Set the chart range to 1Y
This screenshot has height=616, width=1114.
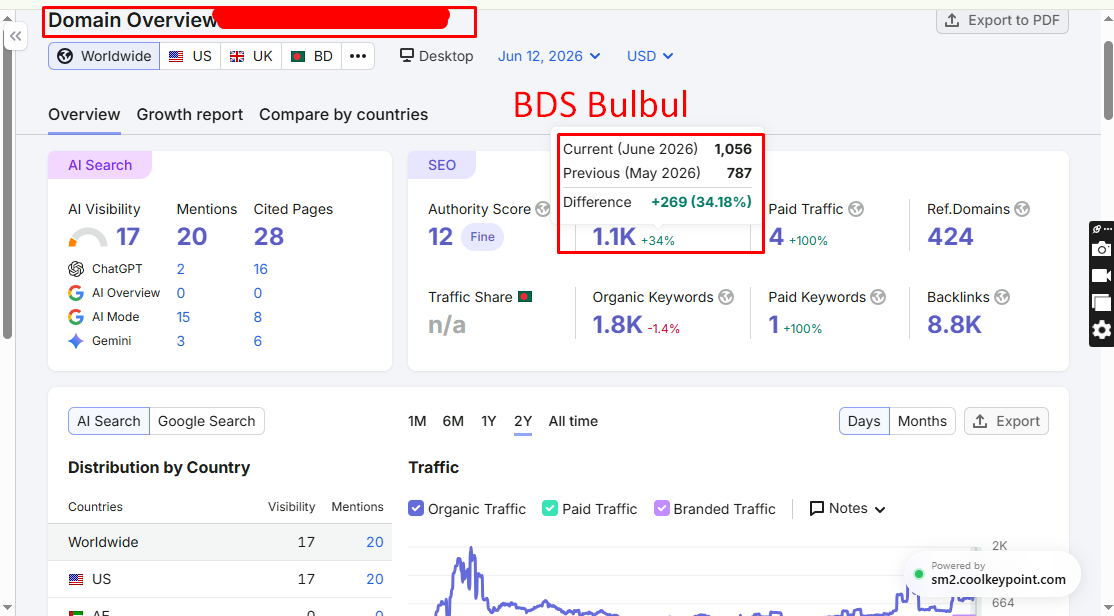point(489,421)
